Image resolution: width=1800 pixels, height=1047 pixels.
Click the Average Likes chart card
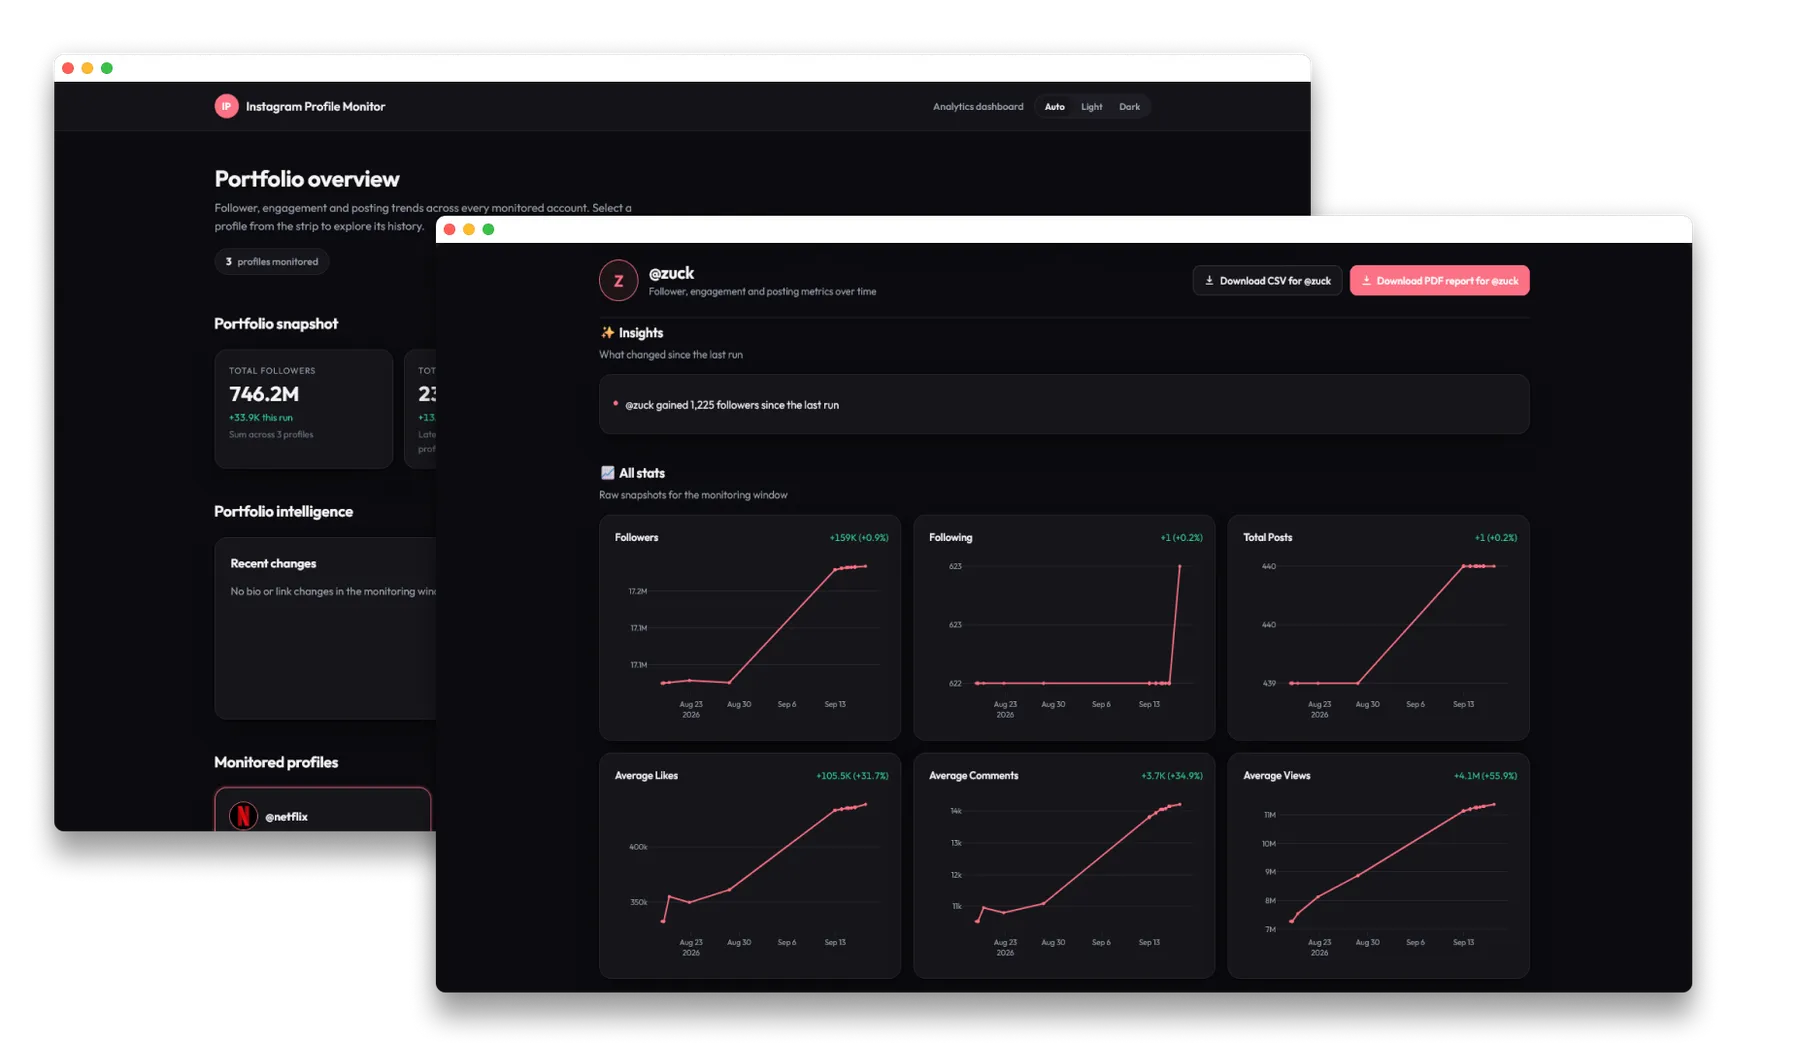click(x=750, y=866)
